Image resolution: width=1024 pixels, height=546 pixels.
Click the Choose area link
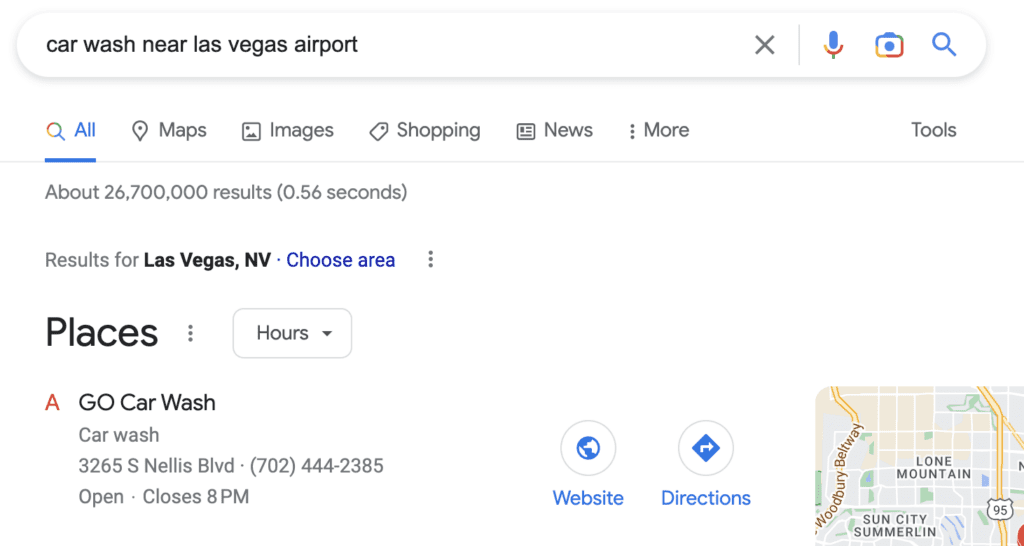pyautogui.click(x=340, y=260)
